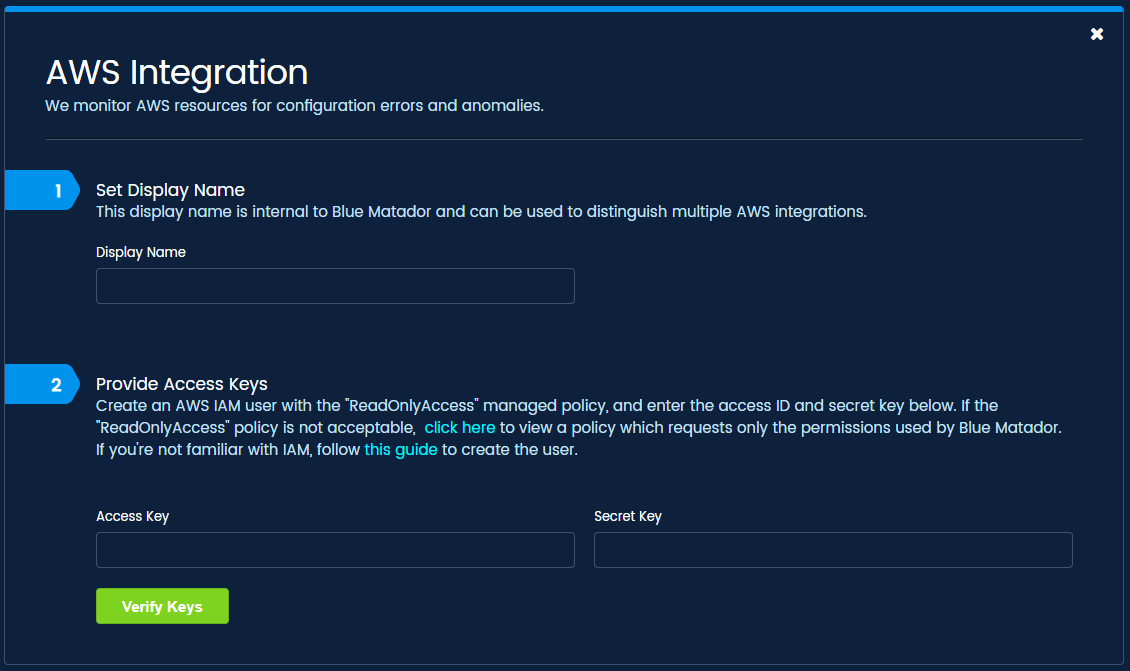
Task: Click the Set Display Name heading
Action: coord(170,189)
